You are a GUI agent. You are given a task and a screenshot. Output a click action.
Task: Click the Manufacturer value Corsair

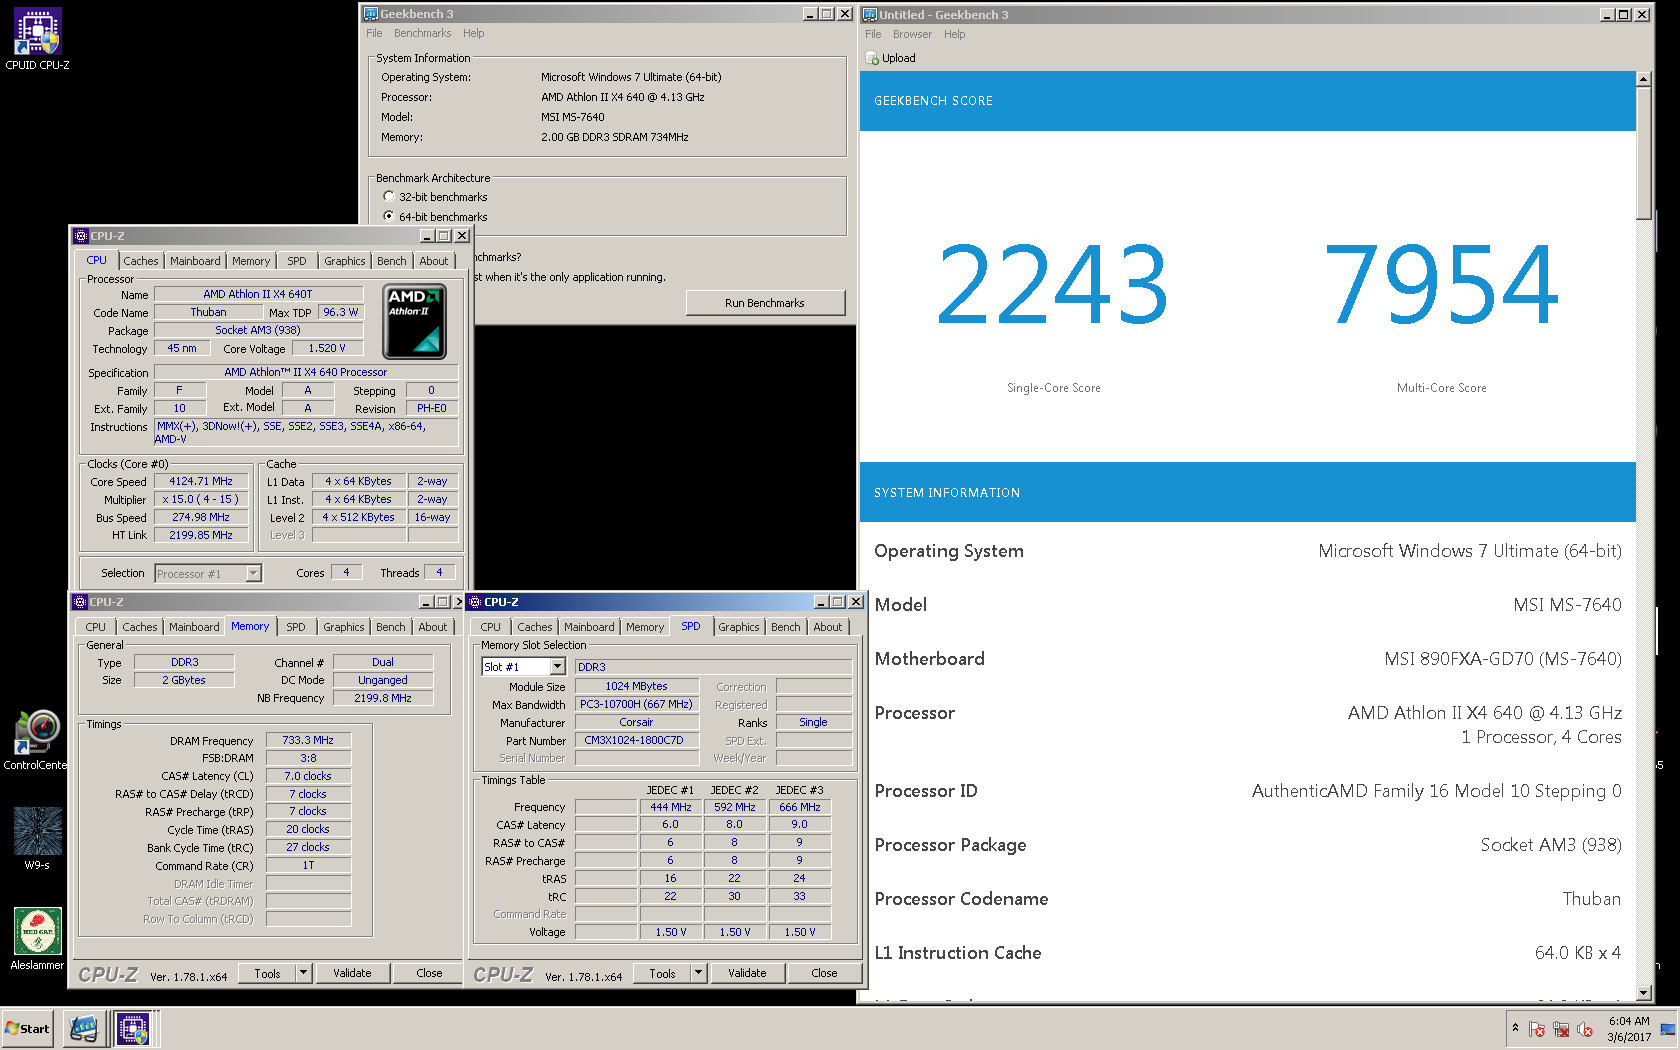[636, 722]
